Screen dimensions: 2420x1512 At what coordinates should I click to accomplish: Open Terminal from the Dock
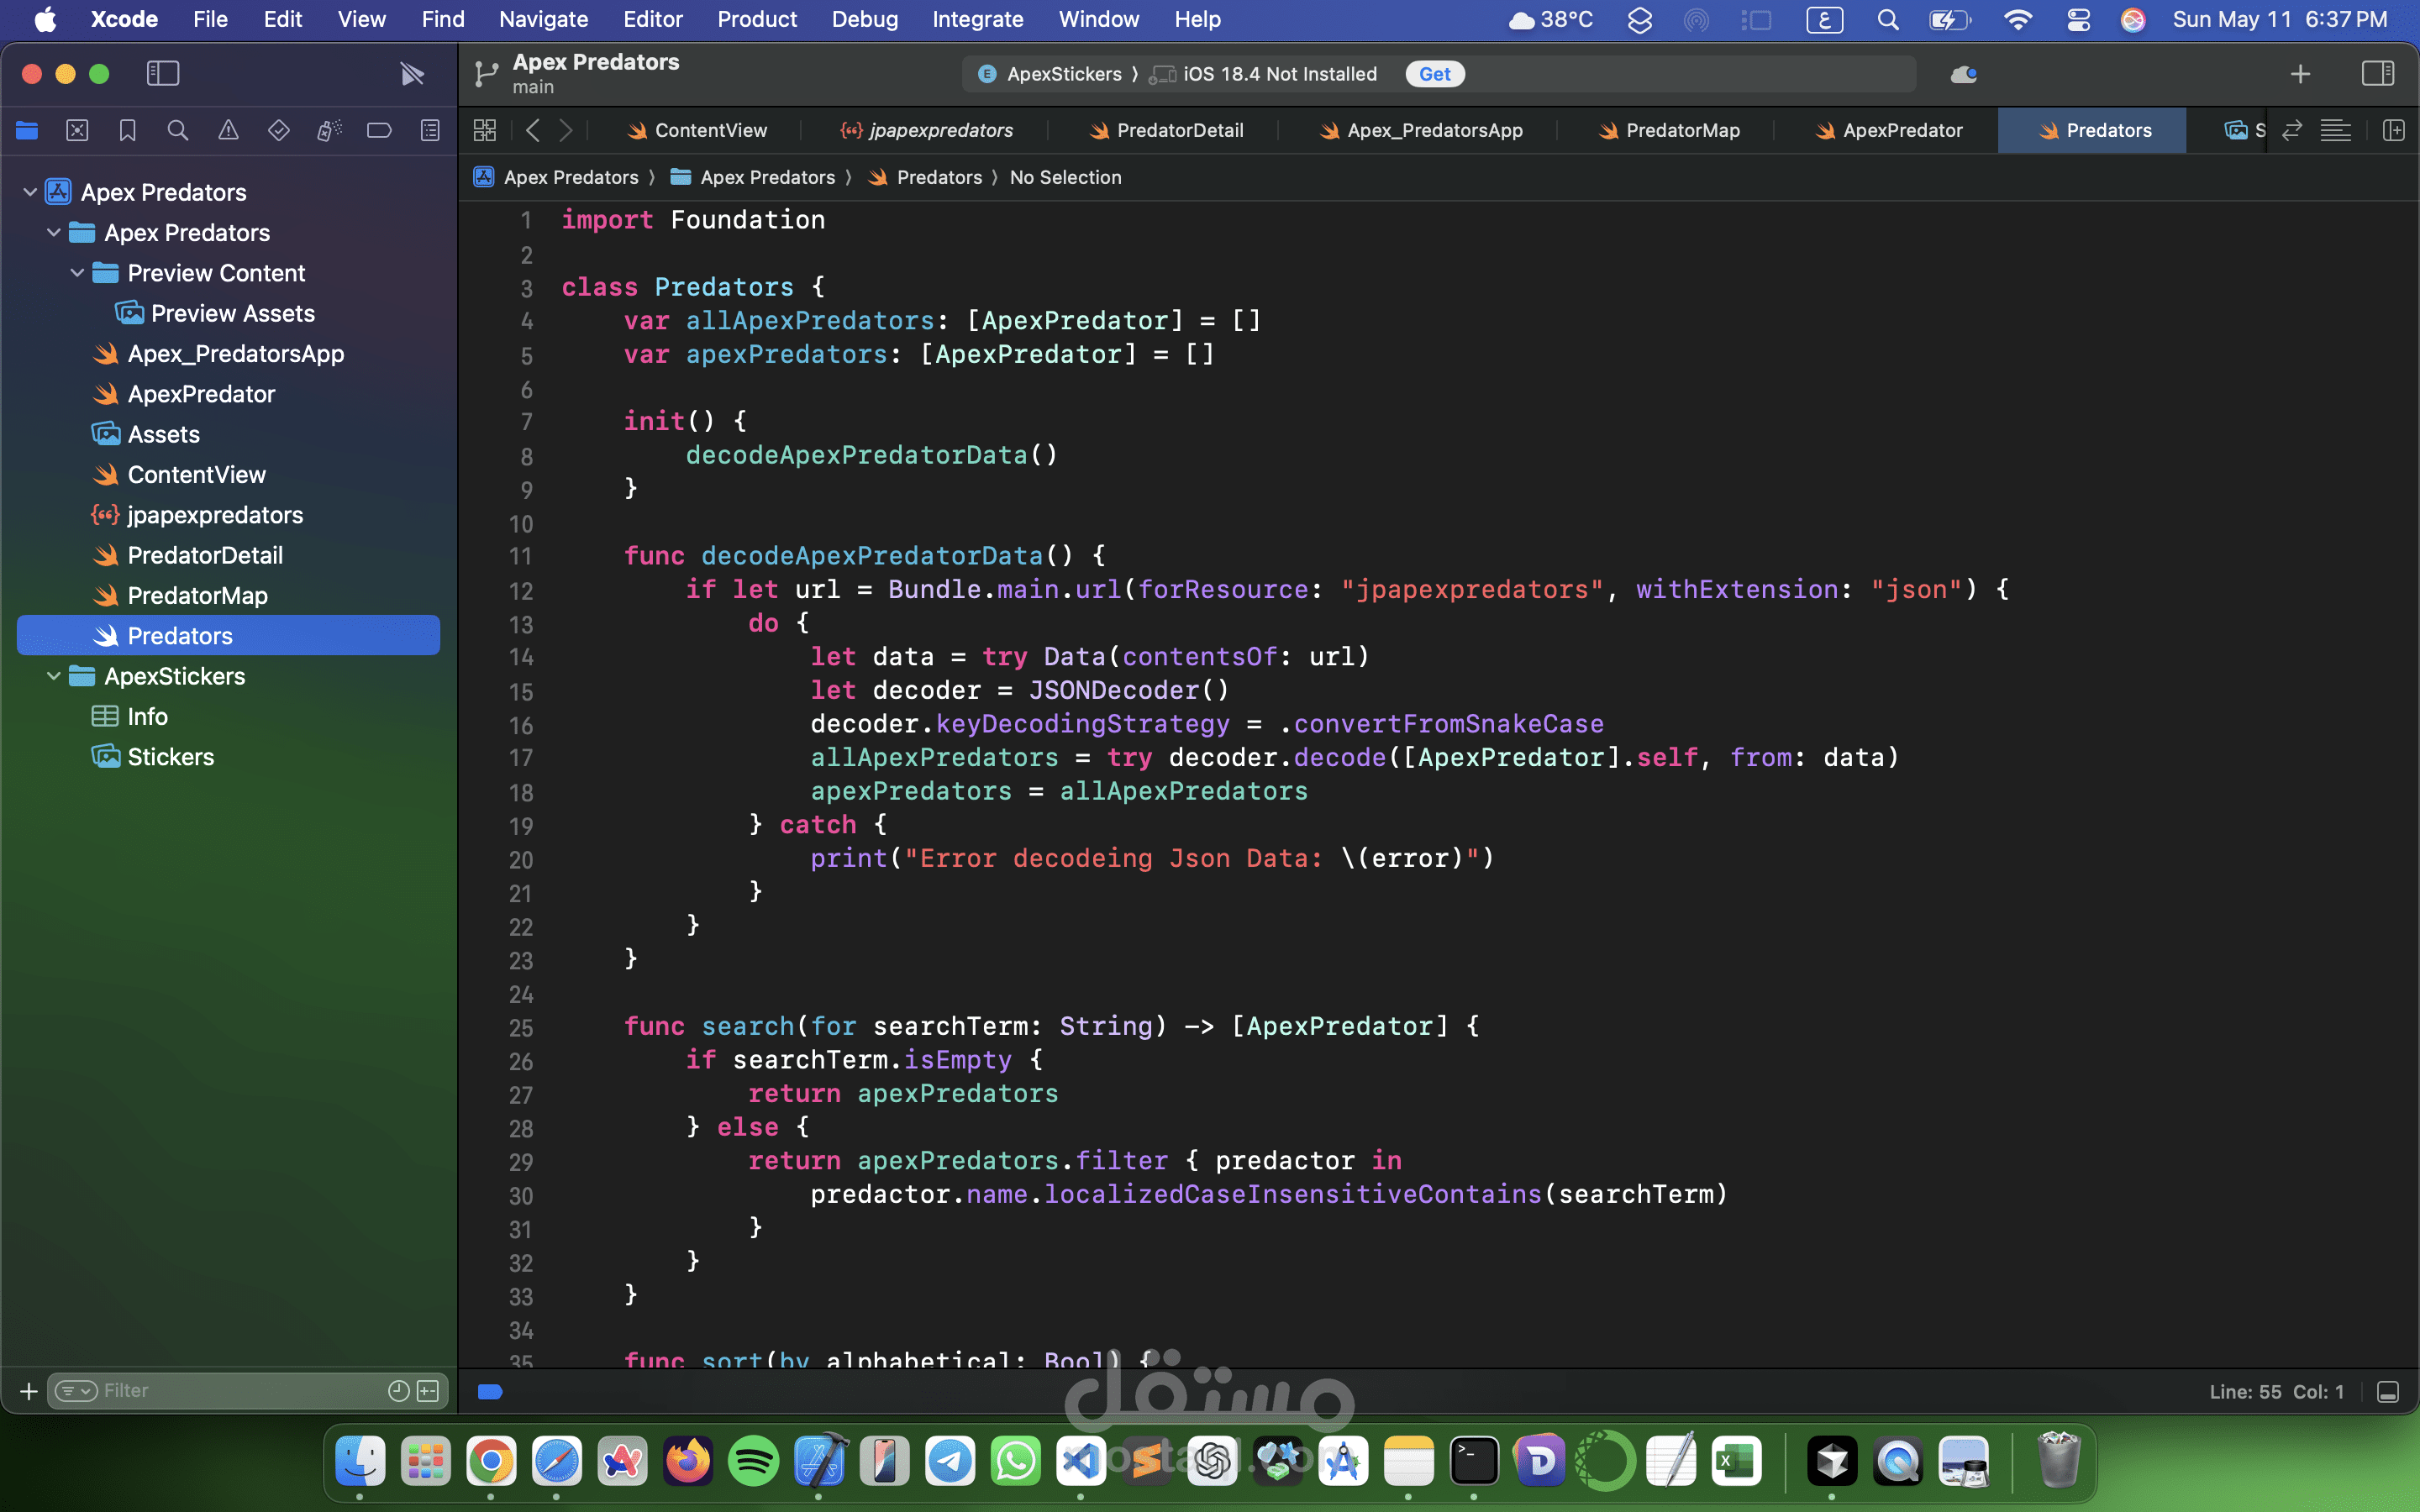click(x=1474, y=1461)
